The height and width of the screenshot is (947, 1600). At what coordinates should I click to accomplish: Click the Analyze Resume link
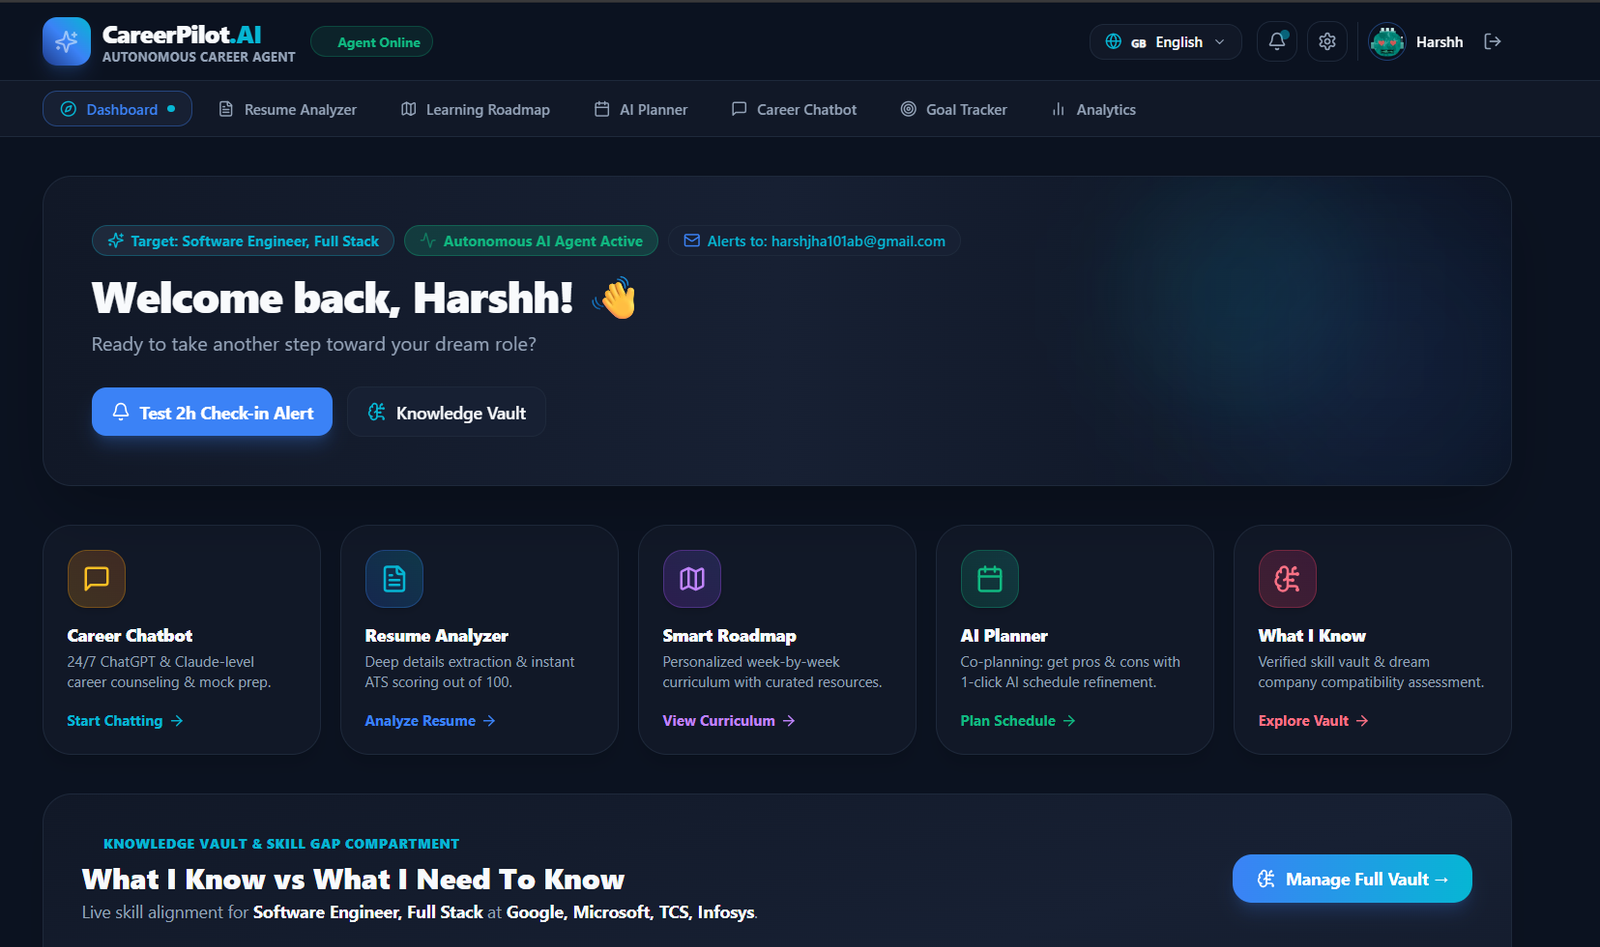[x=430, y=721]
